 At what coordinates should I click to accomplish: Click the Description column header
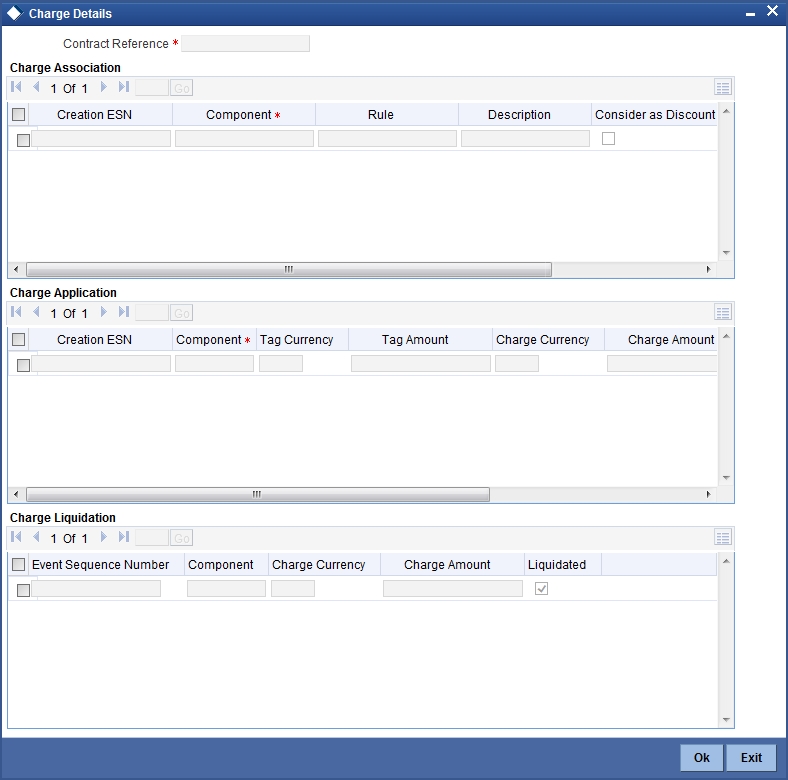click(x=525, y=115)
